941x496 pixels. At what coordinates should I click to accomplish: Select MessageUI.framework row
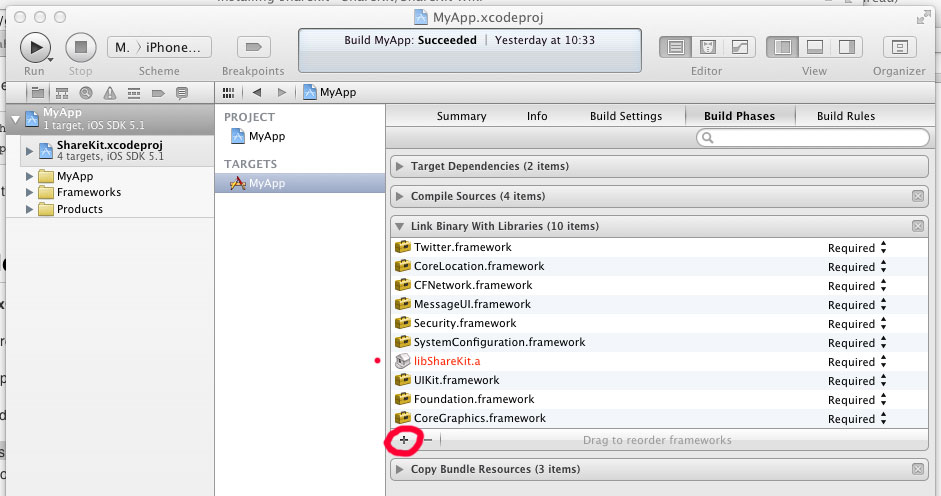pyautogui.click(x=659, y=304)
